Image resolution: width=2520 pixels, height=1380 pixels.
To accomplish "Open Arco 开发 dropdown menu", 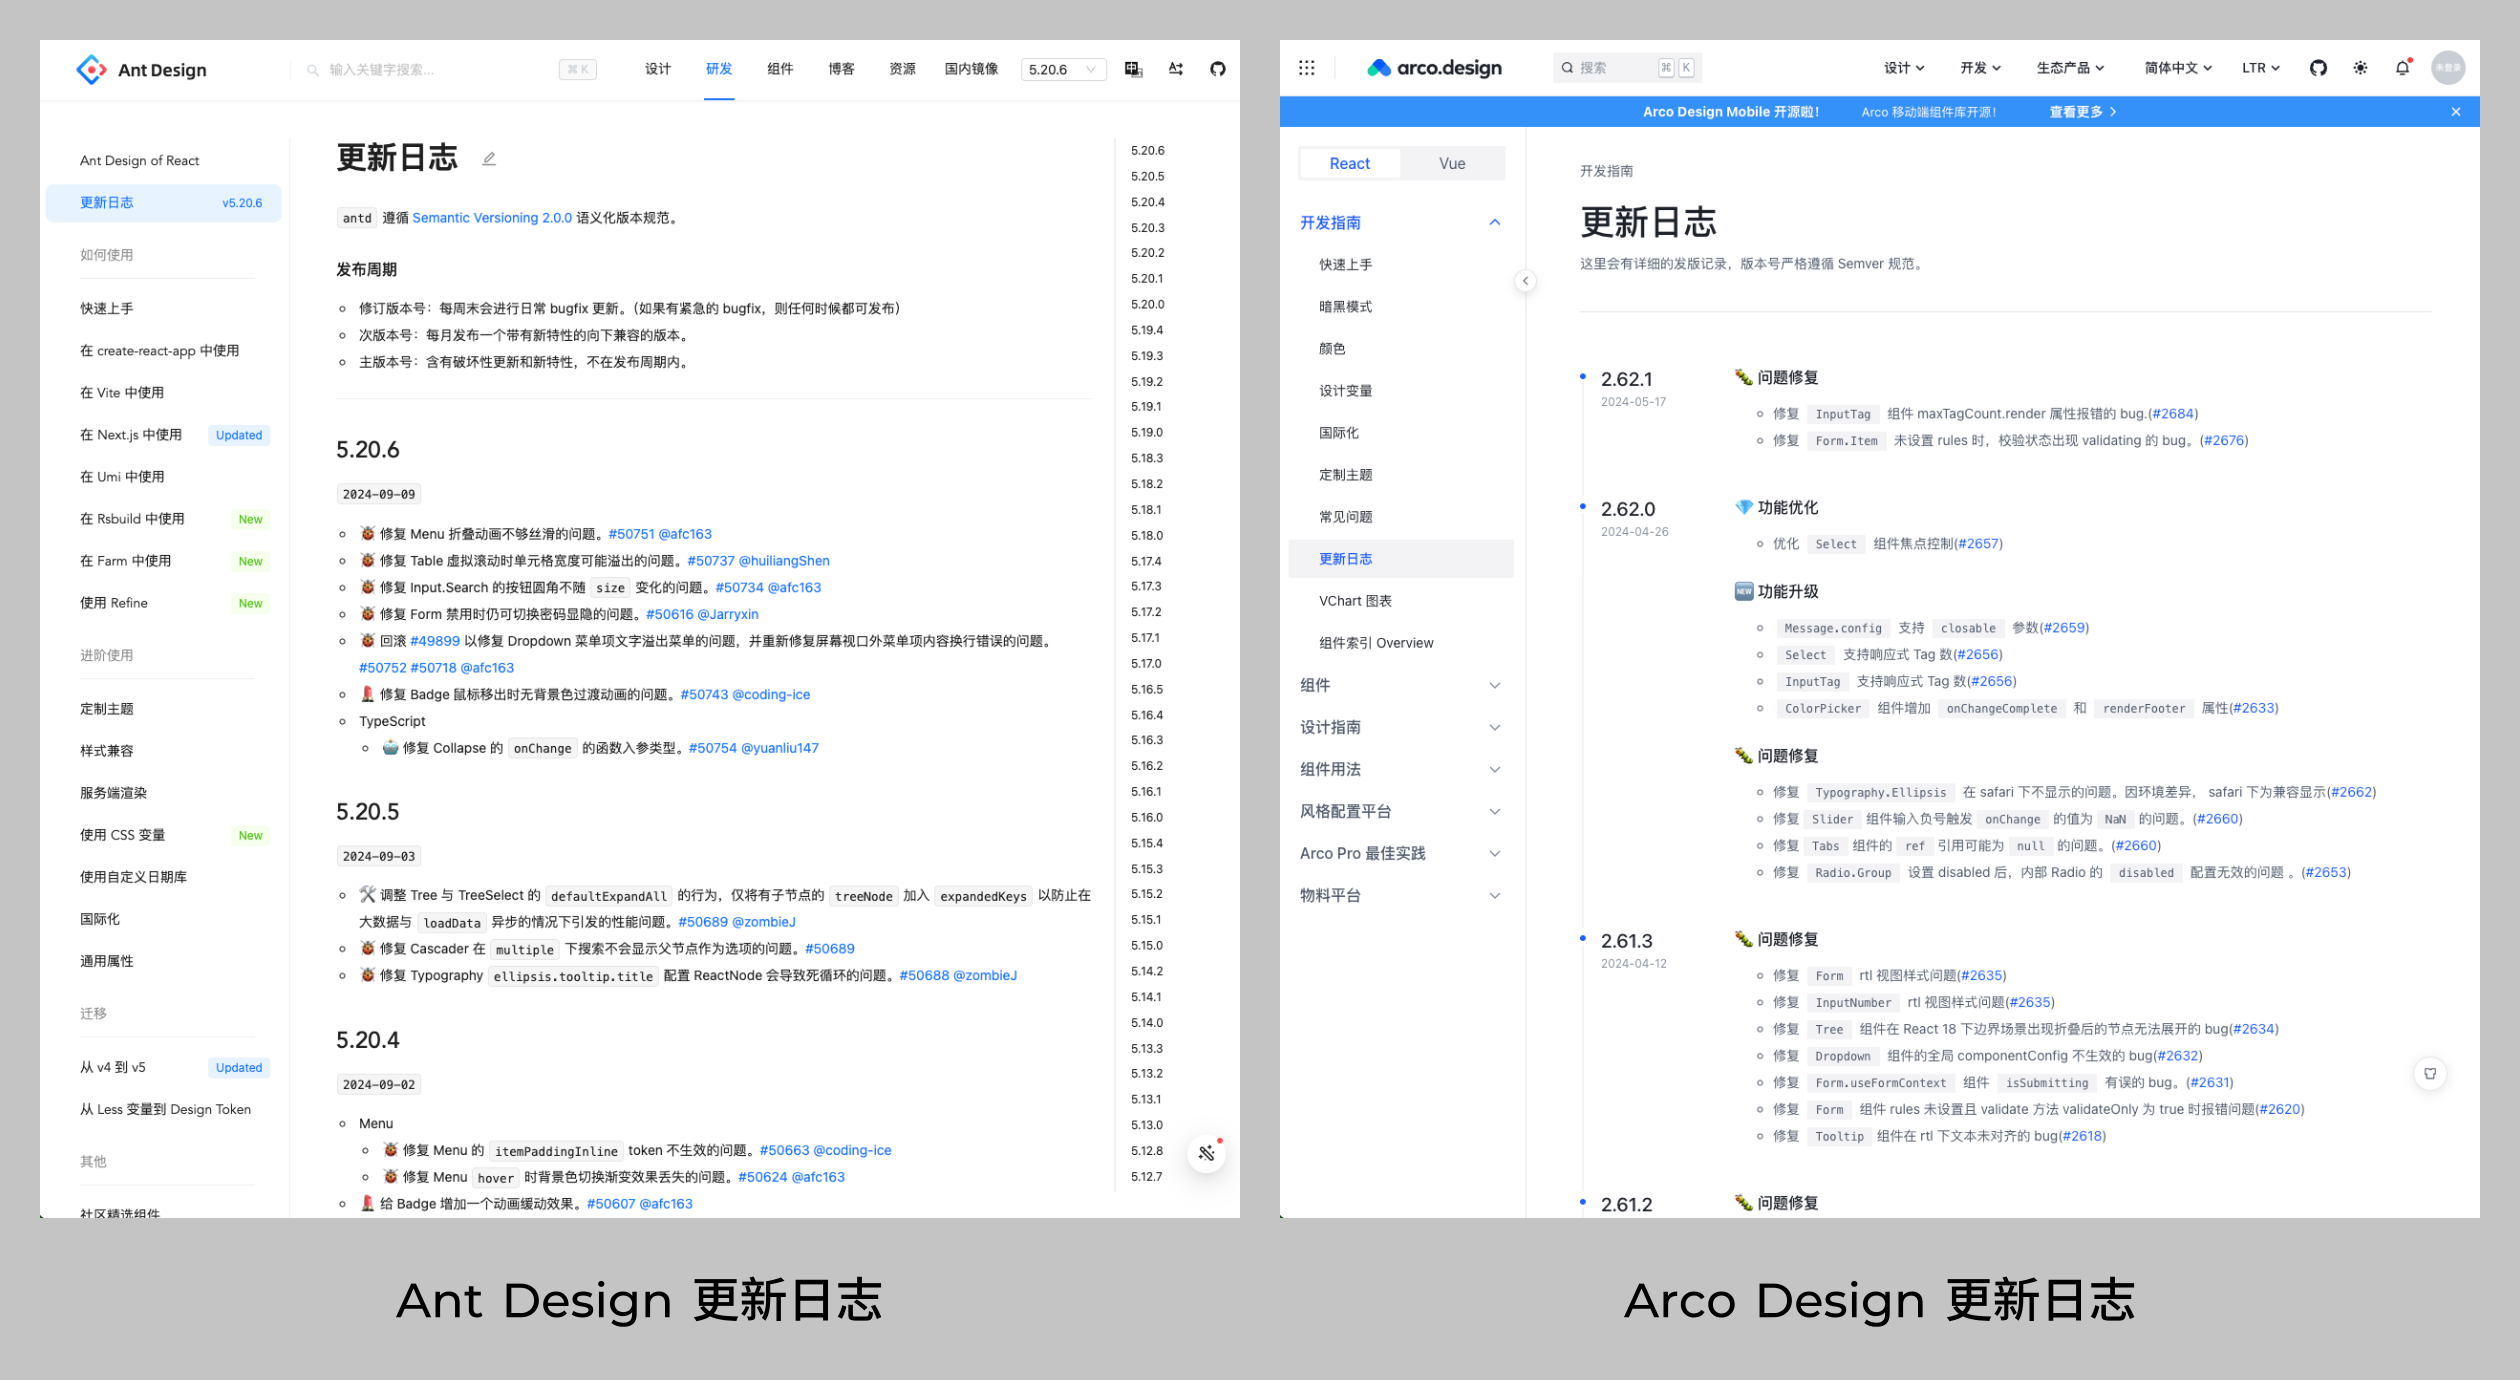I will click(x=1980, y=68).
